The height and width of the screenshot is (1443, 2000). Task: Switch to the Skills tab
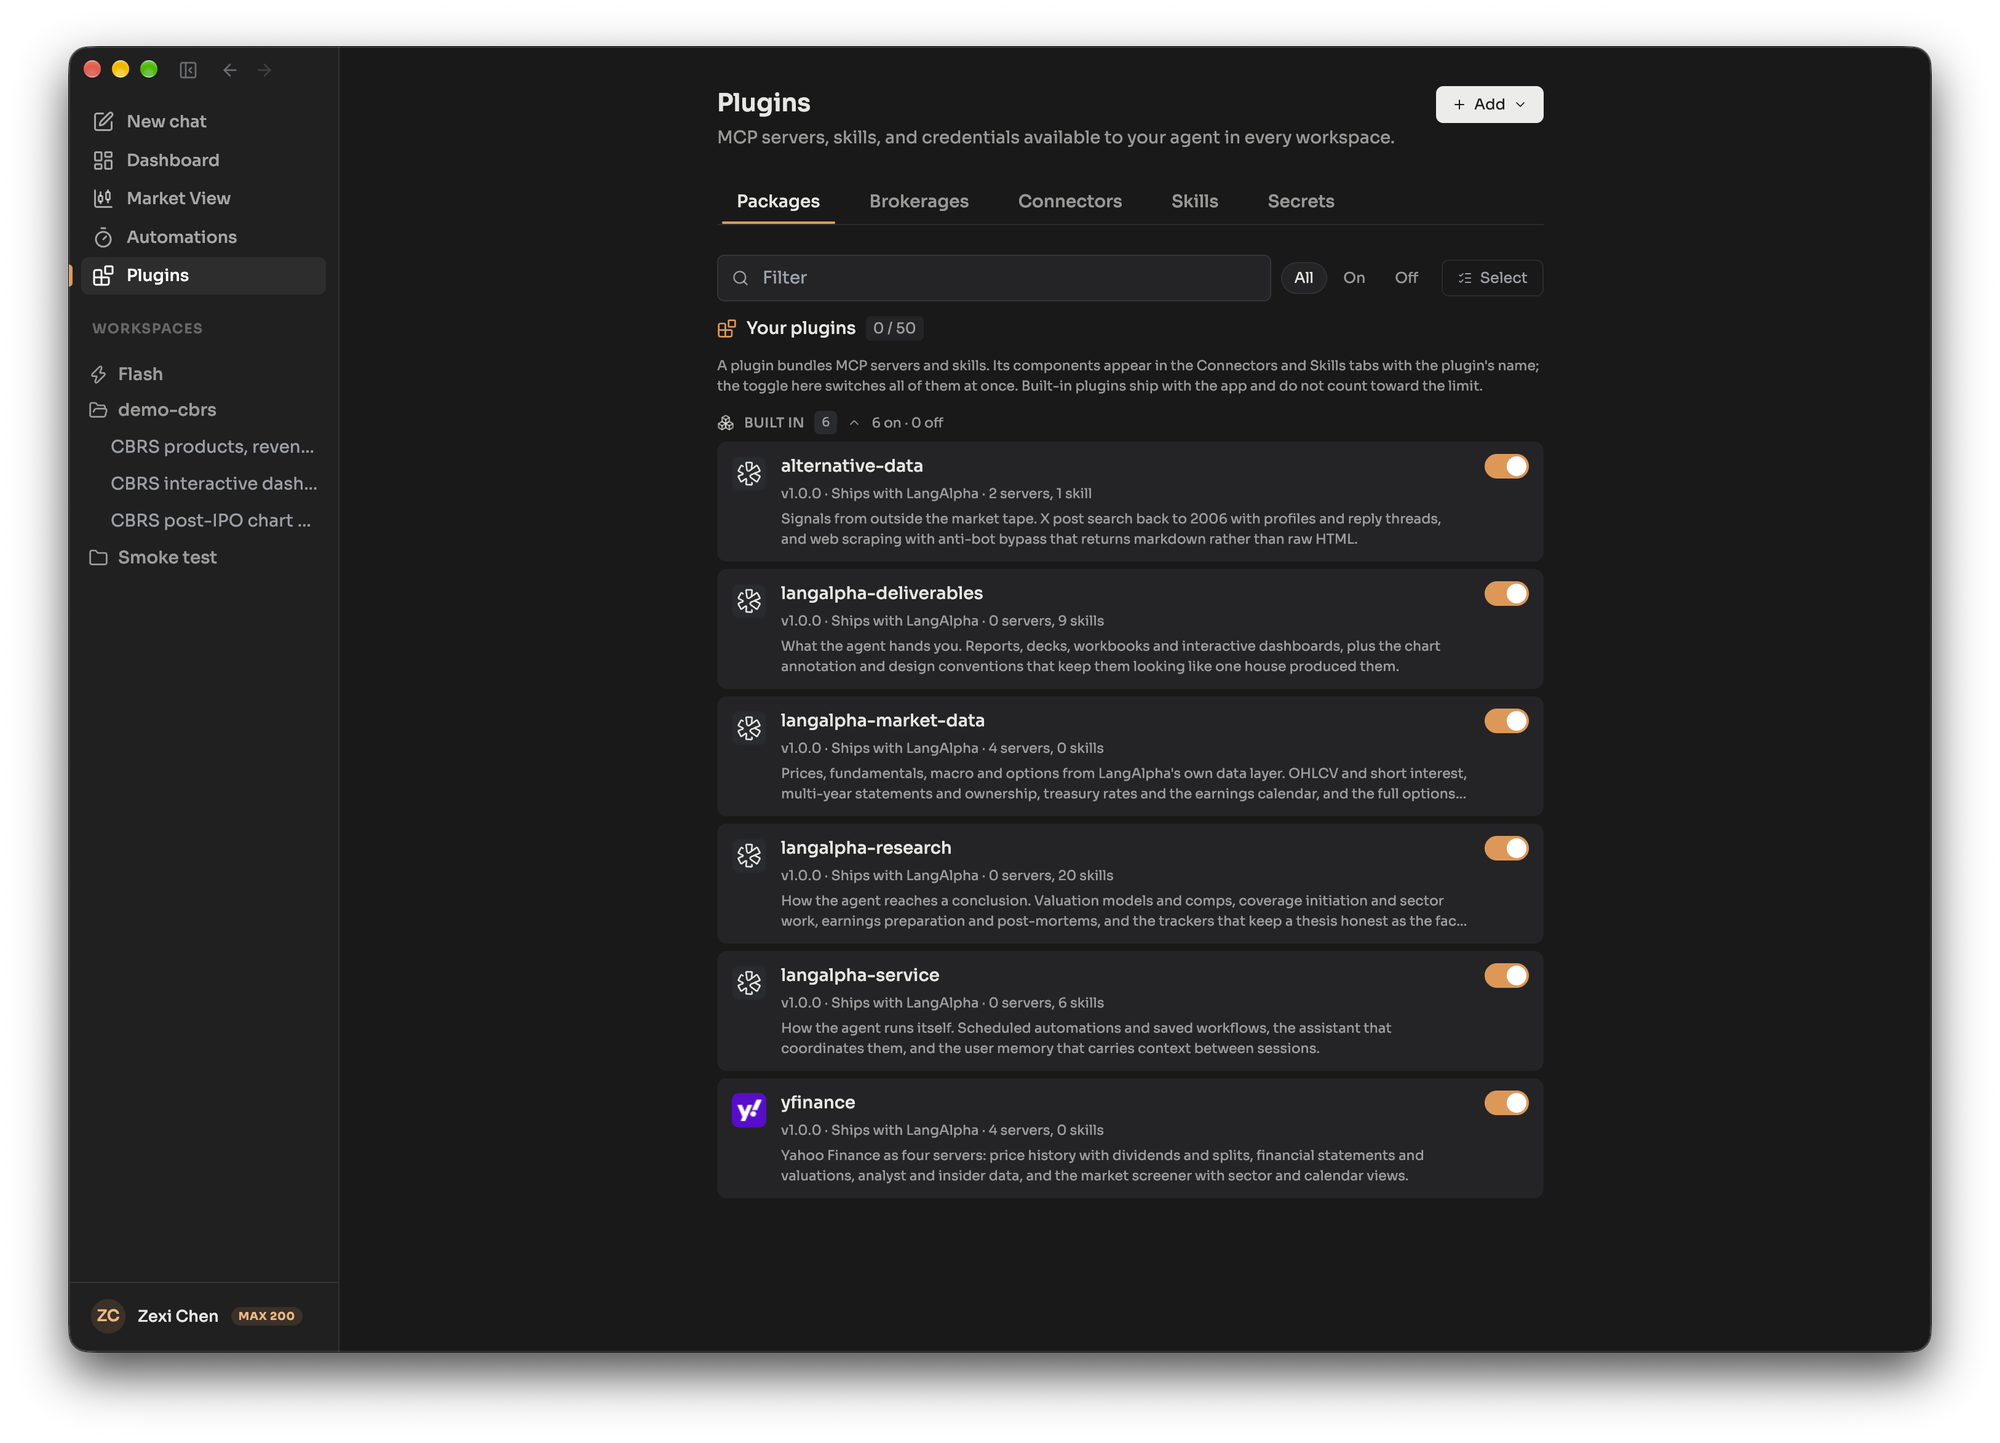[1194, 201]
